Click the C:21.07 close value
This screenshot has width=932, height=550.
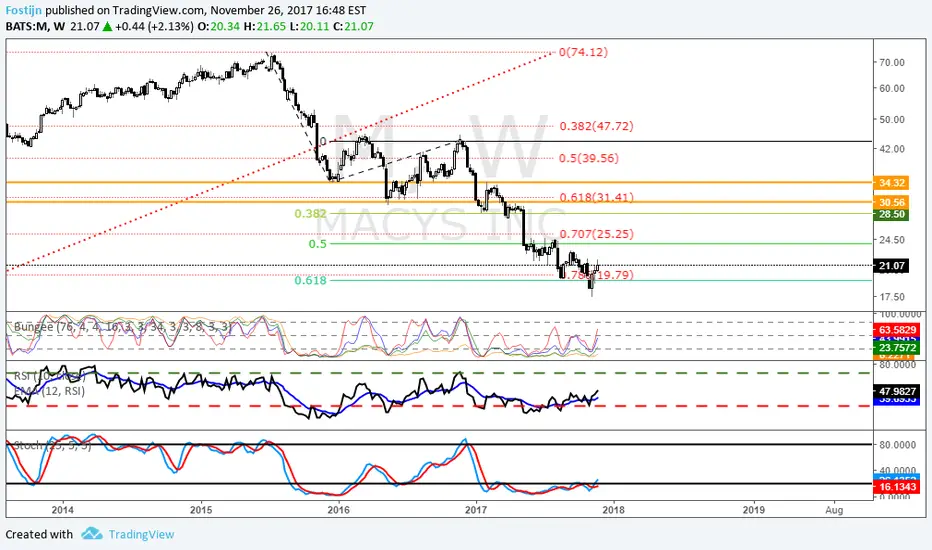coord(353,26)
